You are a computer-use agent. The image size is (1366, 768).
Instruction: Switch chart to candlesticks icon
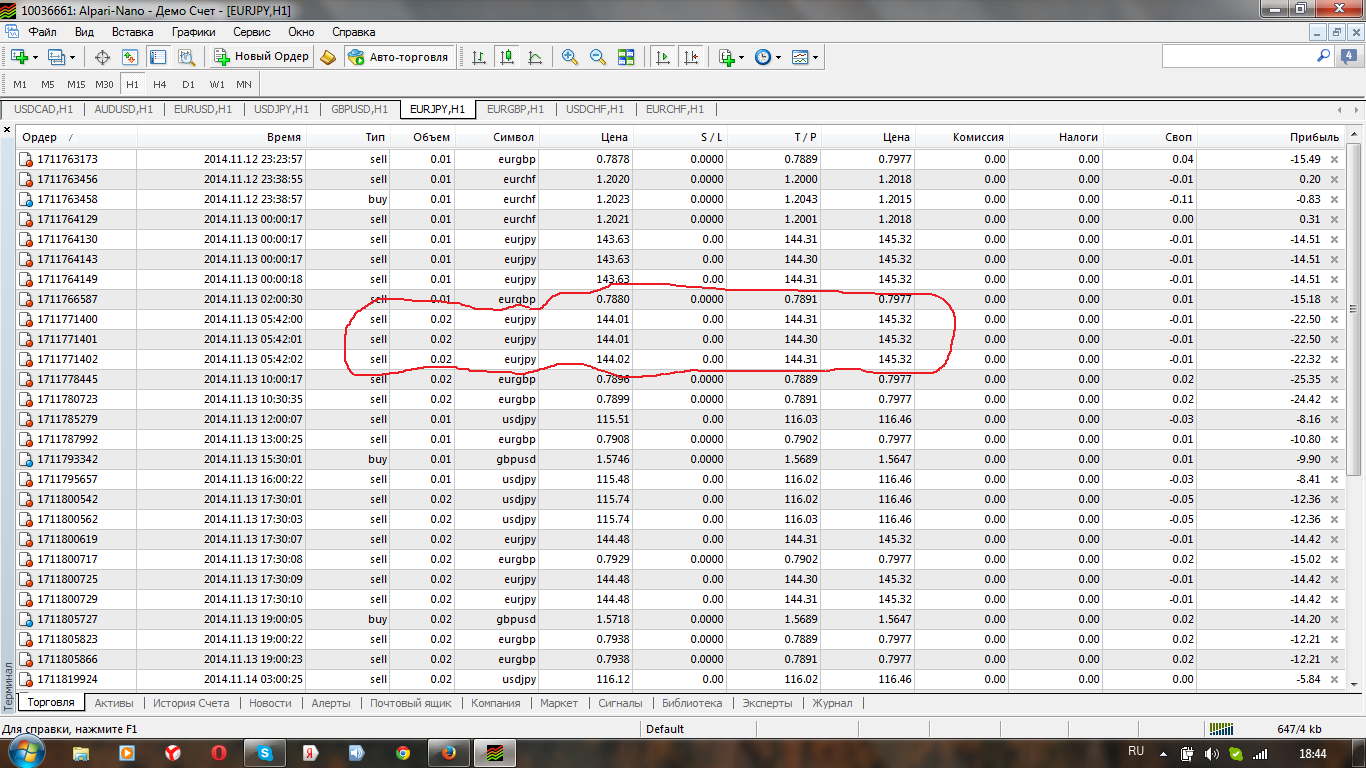point(507,57)
